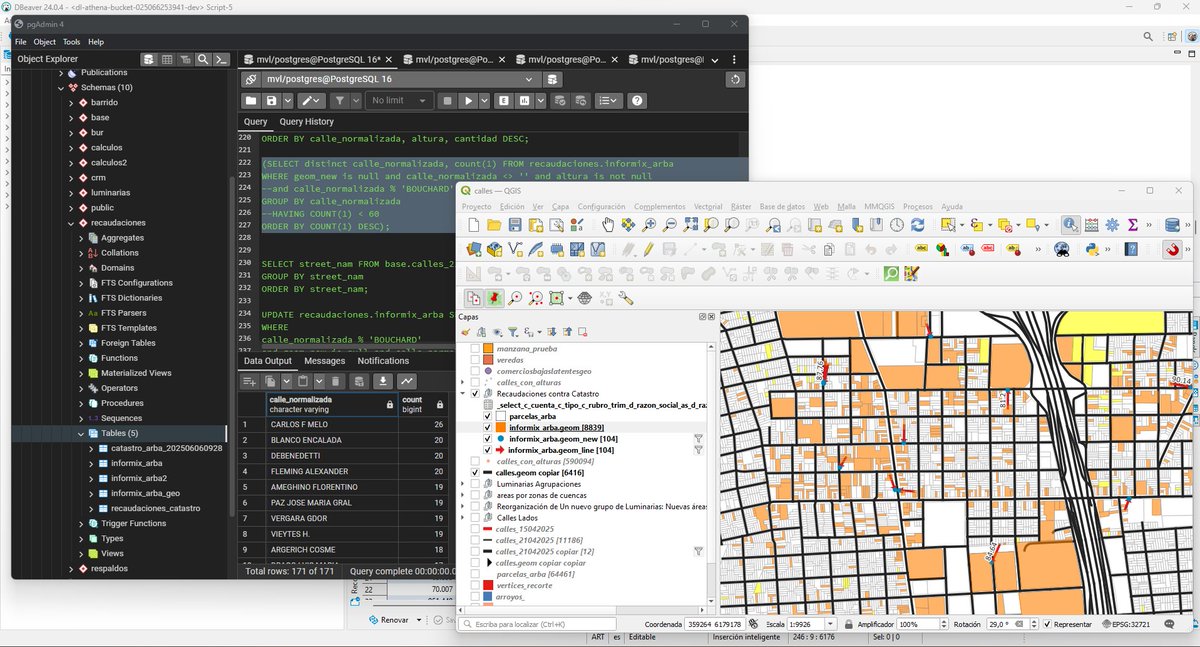Image resolution: width=1200 pixels, height=647 pixels.
Task: Open the attribute table in QGIS toolbar
Action: 1091,225
